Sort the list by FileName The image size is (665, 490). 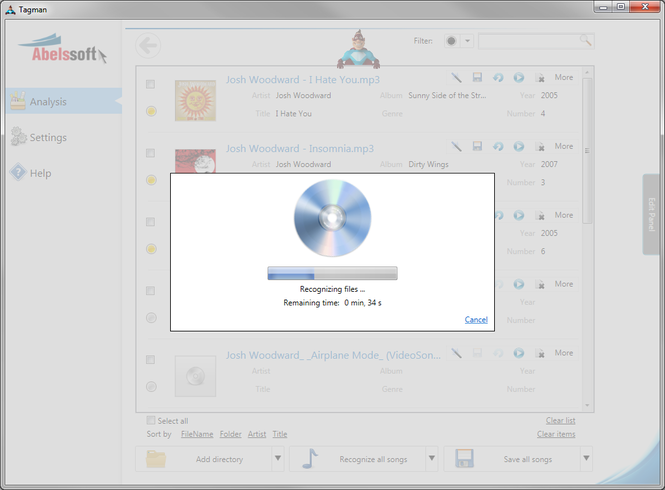(197, 434)
